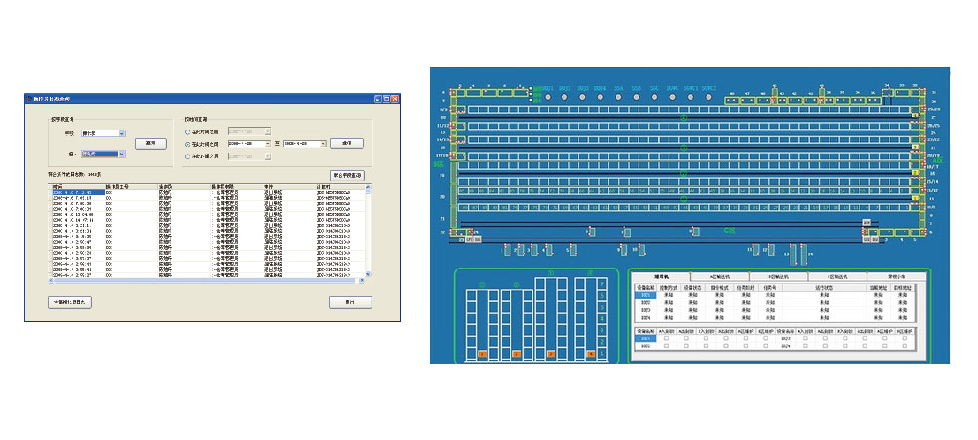Select conveyor unit number 11 below the racks

756,250
